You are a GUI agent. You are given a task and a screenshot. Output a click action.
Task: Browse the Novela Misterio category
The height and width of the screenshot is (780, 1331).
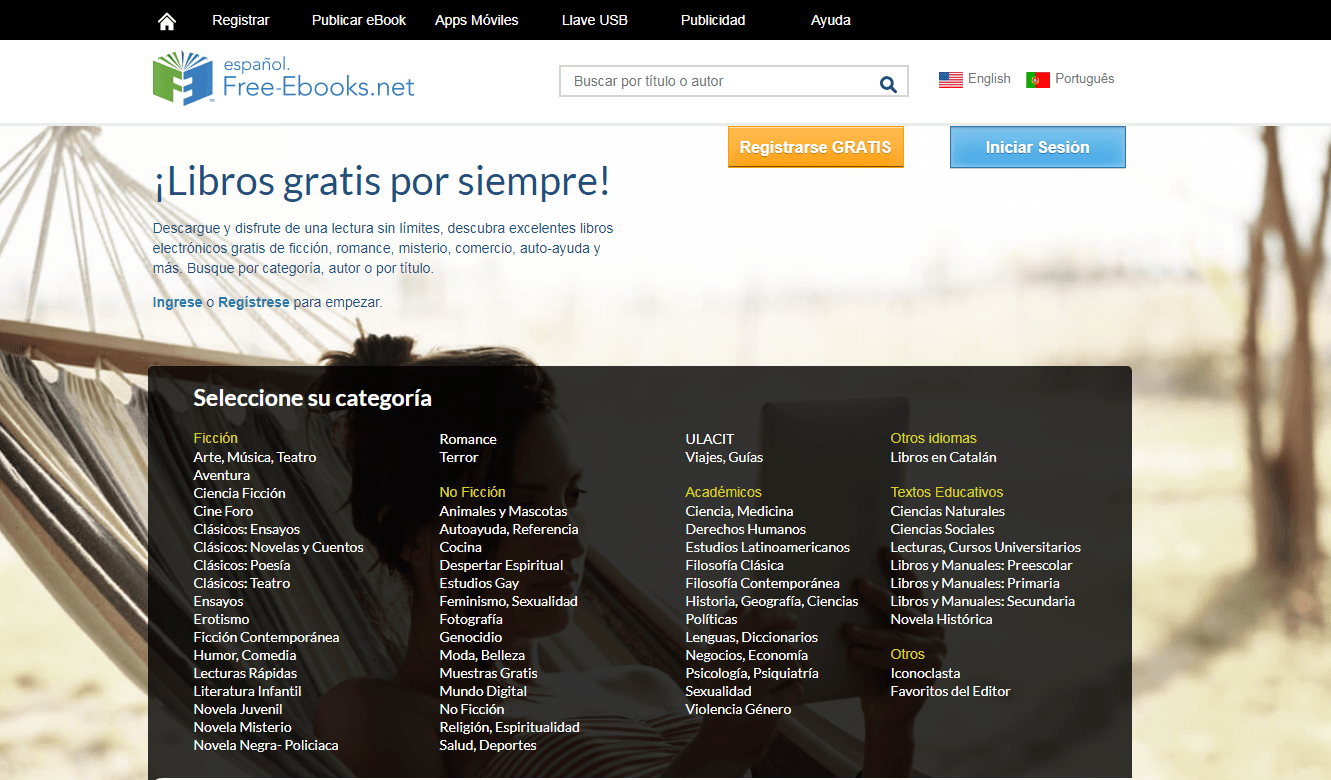click(x=242, y=727)
